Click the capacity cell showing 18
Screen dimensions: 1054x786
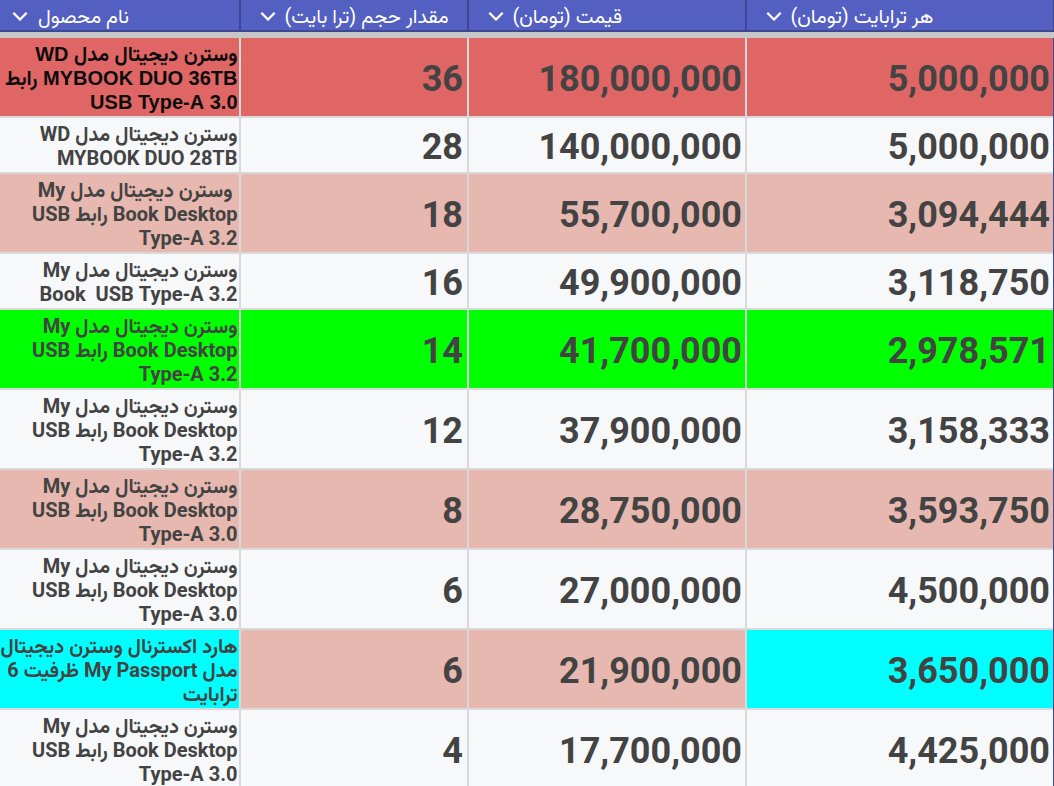click(x=354, y=214)
